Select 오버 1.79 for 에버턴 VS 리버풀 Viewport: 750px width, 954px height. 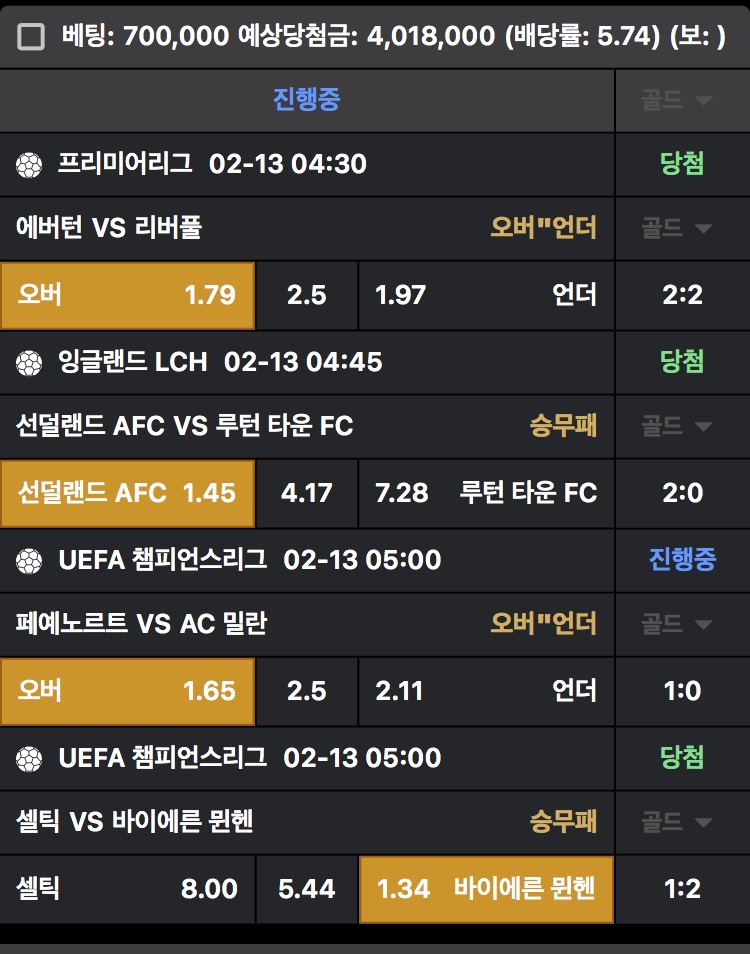(x=128, y=295)
